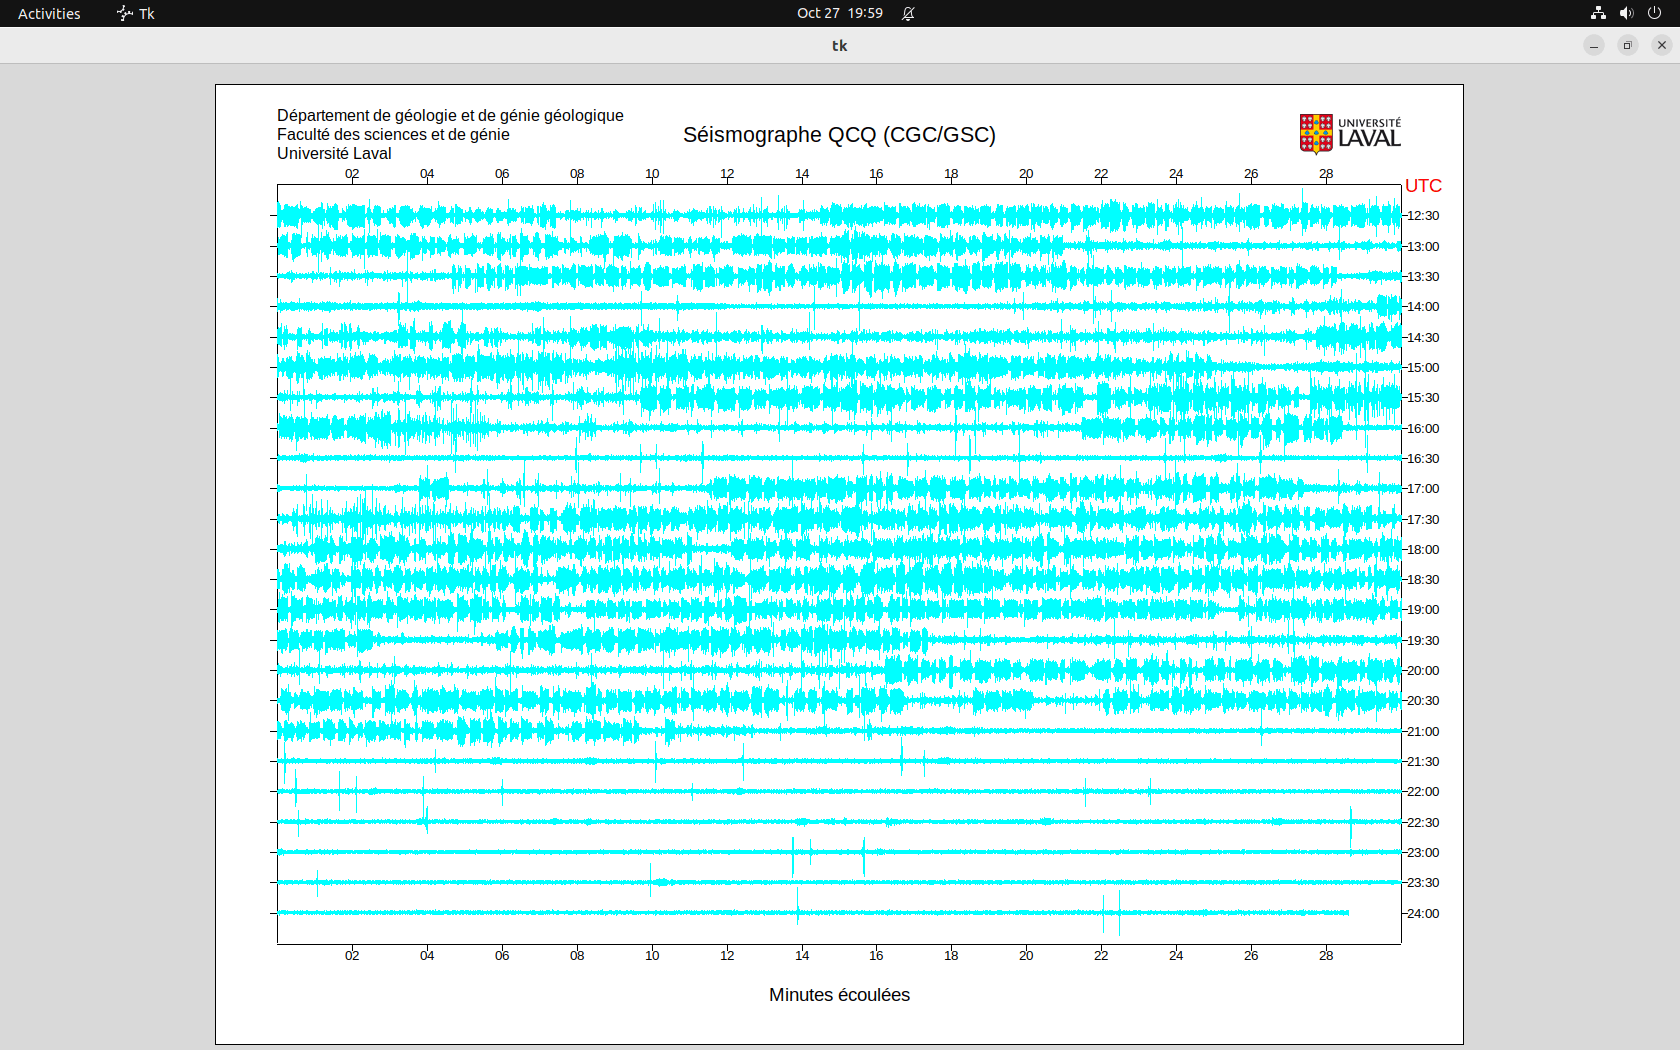Click the volume speaker icon
The image size is (1680, 1050).
point(1626,13)
